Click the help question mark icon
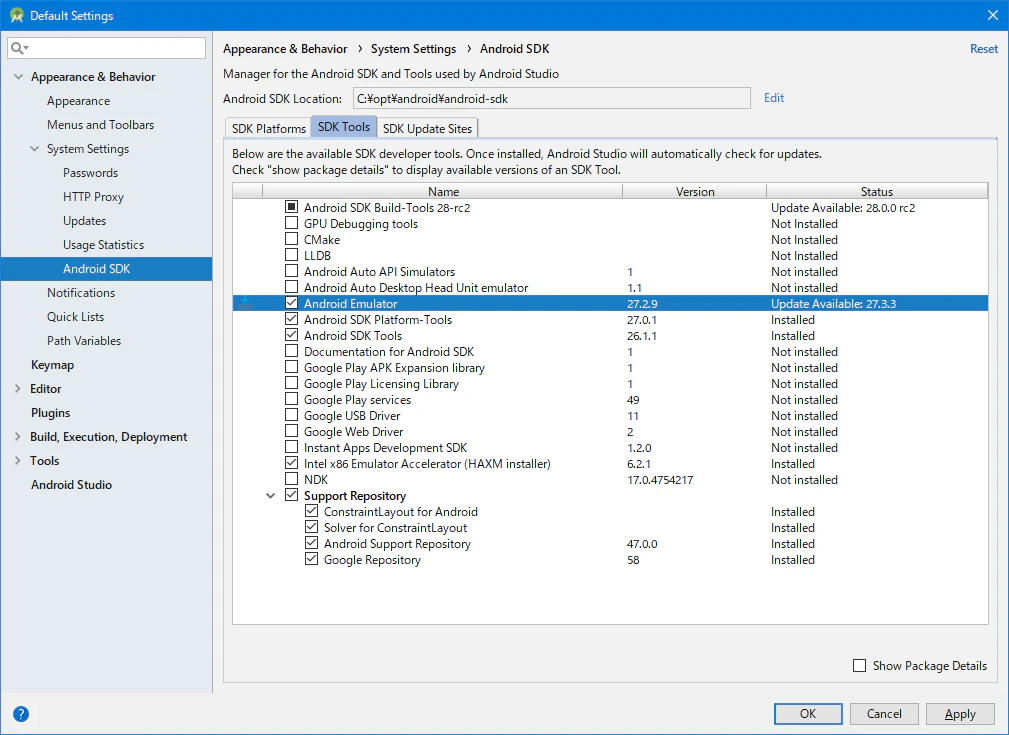The width and height of the screenshot is (1009, 735). [21, 714]
